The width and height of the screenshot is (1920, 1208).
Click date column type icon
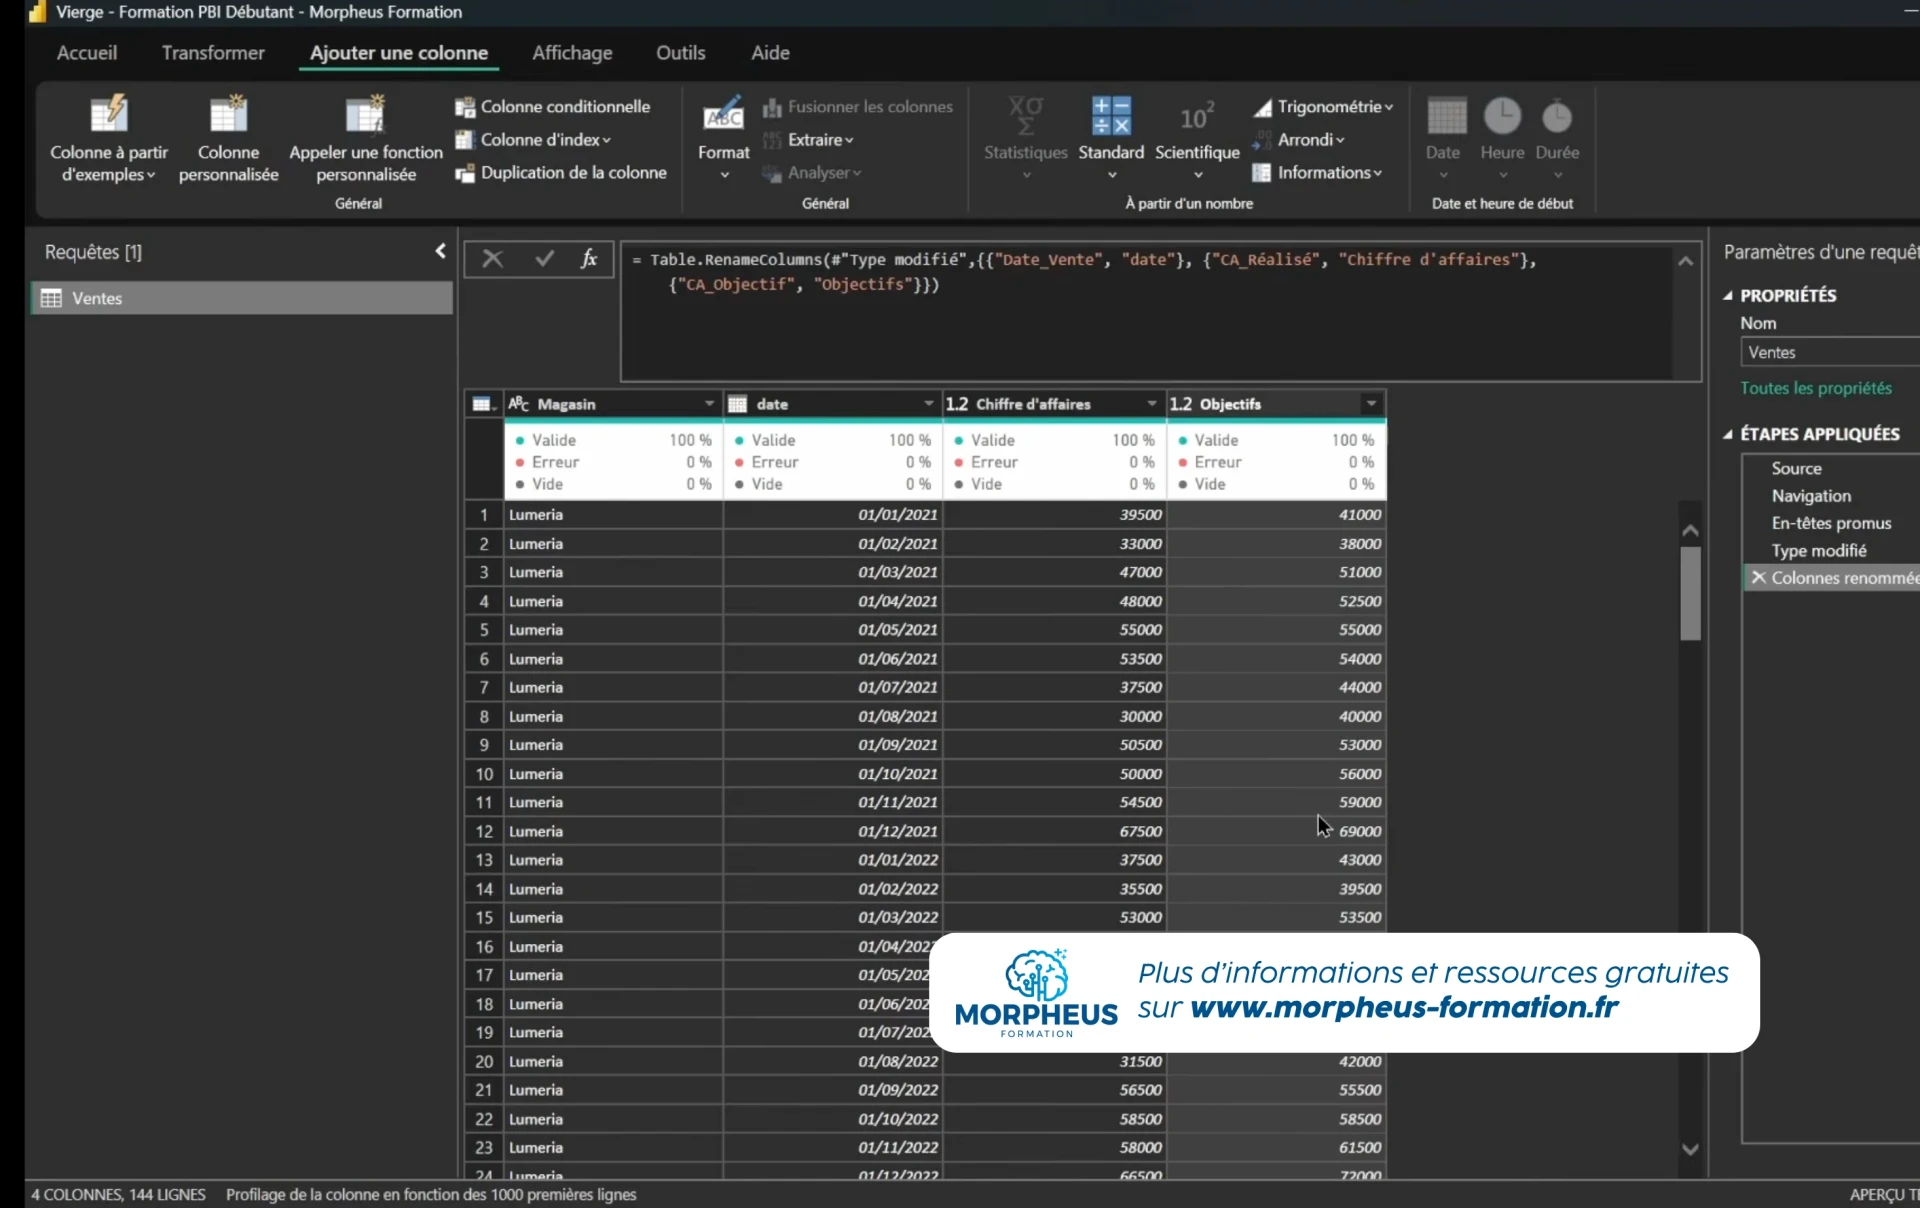(x=738, y=404)
